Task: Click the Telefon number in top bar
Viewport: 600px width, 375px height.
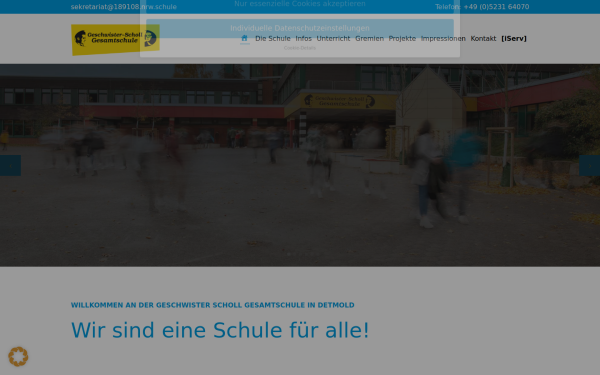Action: click(x=482, y=7)
